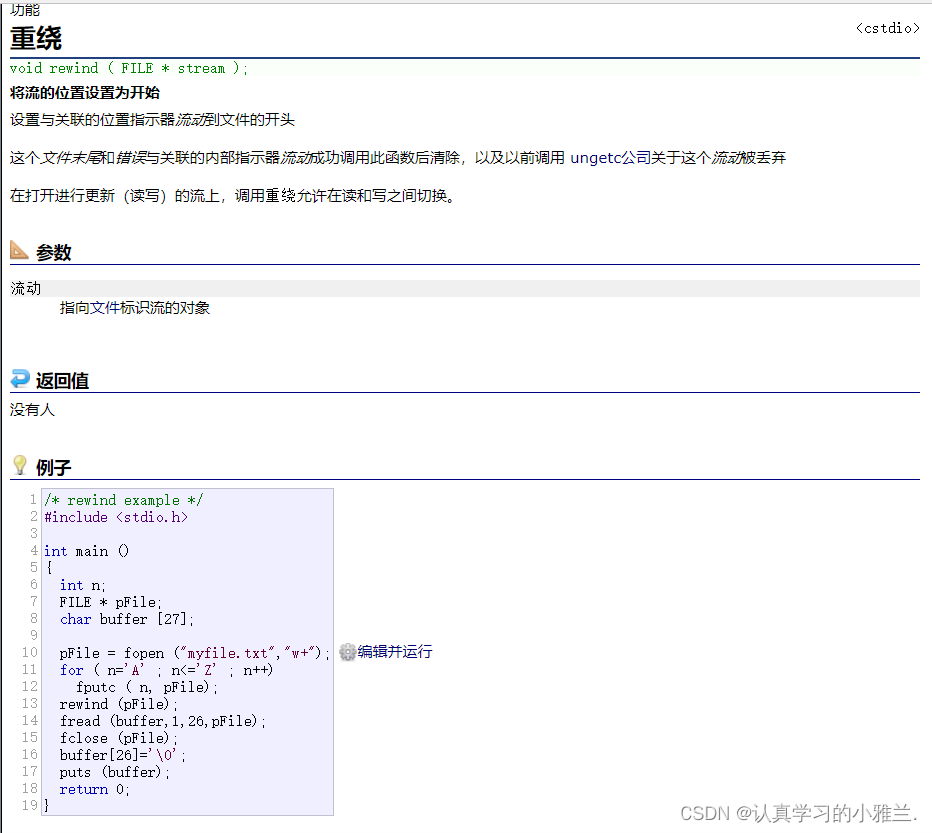The image size is (932, 833).
Task: Click the fopen myfile.txt code line
Action: (186, 653)
